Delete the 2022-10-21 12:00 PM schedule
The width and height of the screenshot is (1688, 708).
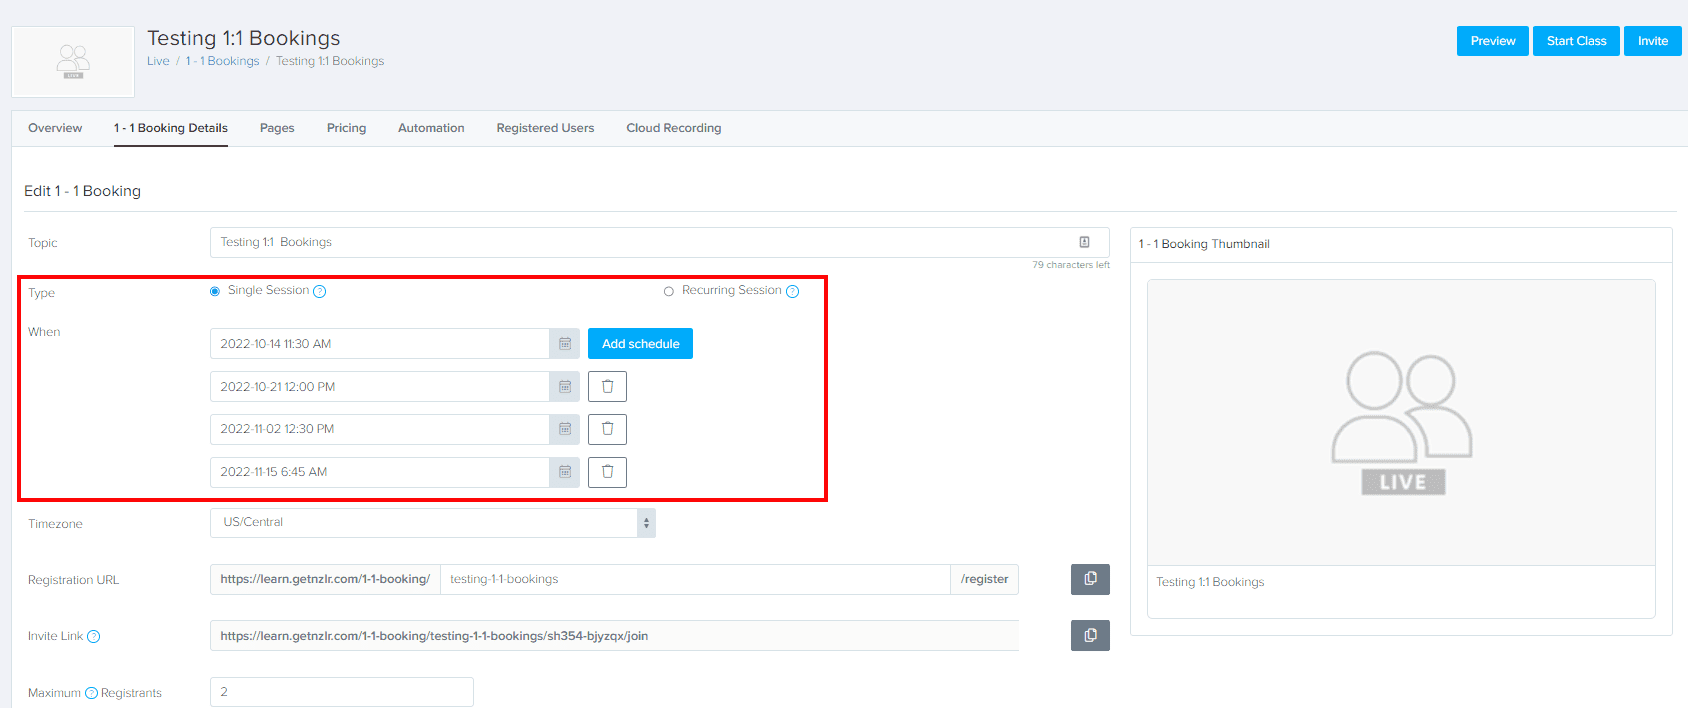pyautogui.click(x=607, y=387)
